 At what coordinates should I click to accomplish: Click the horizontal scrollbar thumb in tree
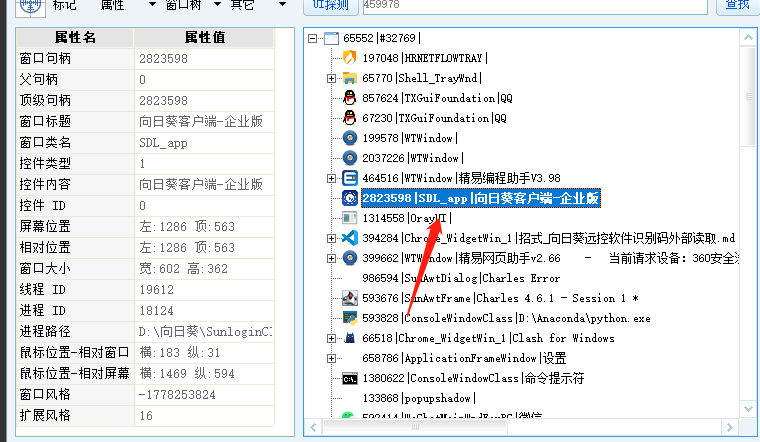tap(415, 427)
